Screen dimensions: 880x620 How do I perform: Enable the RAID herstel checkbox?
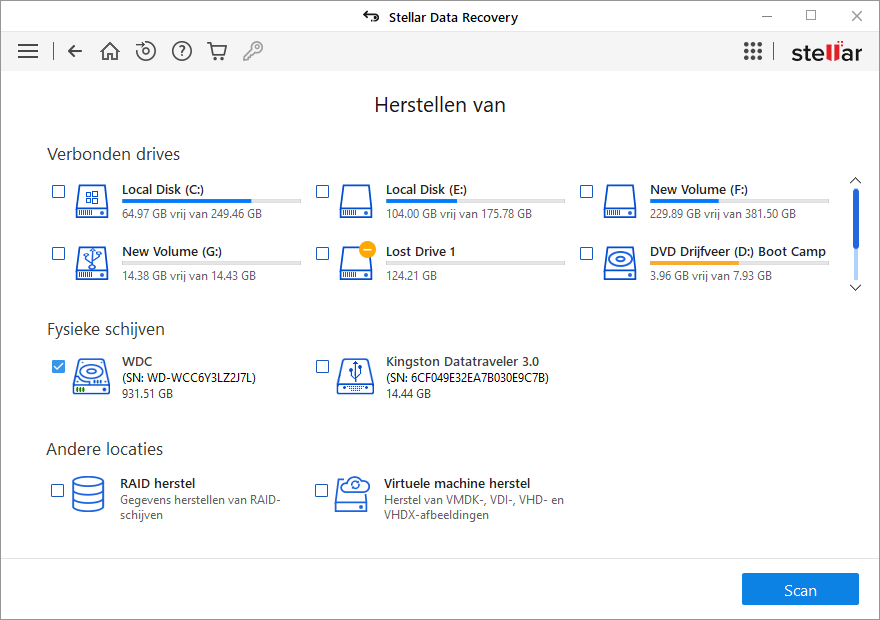pos(57,490)
